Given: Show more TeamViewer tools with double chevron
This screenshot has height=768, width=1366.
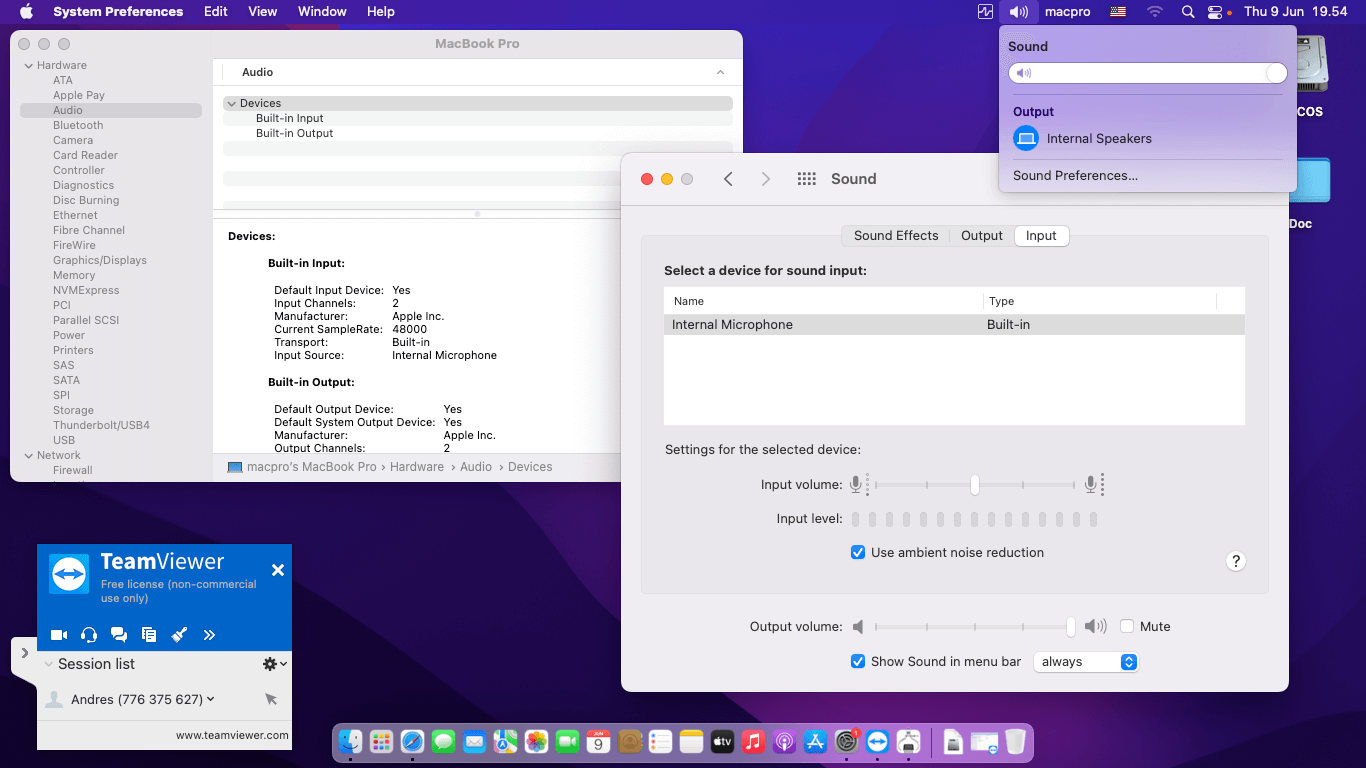Looking at the screenshot, I should [x=209, y=635].
